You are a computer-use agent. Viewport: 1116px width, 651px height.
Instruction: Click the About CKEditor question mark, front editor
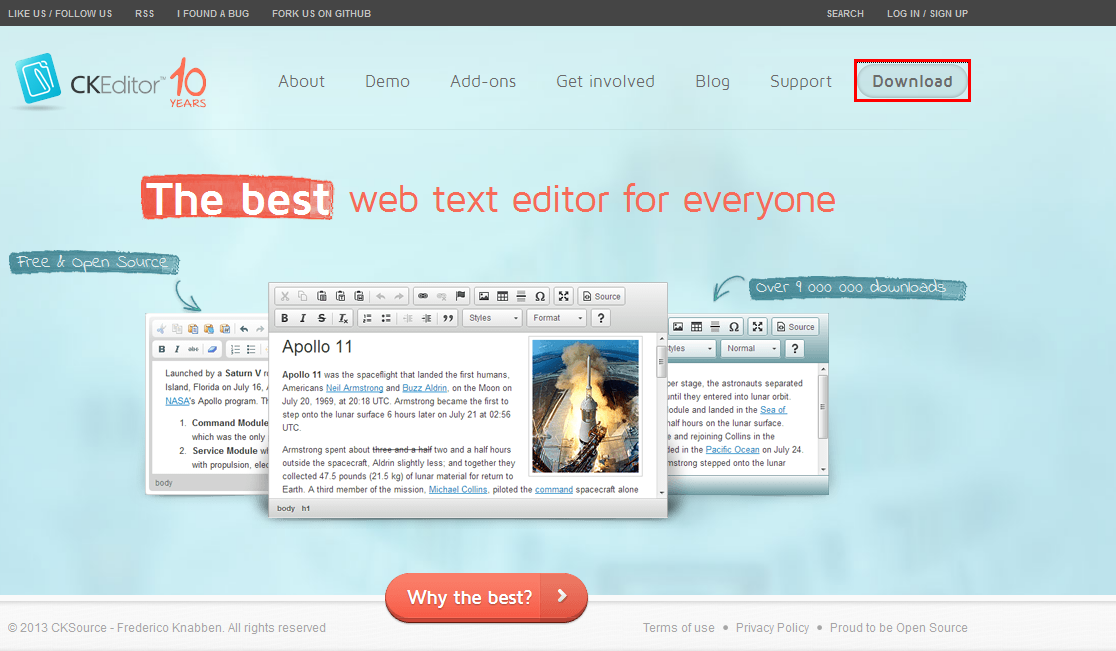tap(601, 318)
